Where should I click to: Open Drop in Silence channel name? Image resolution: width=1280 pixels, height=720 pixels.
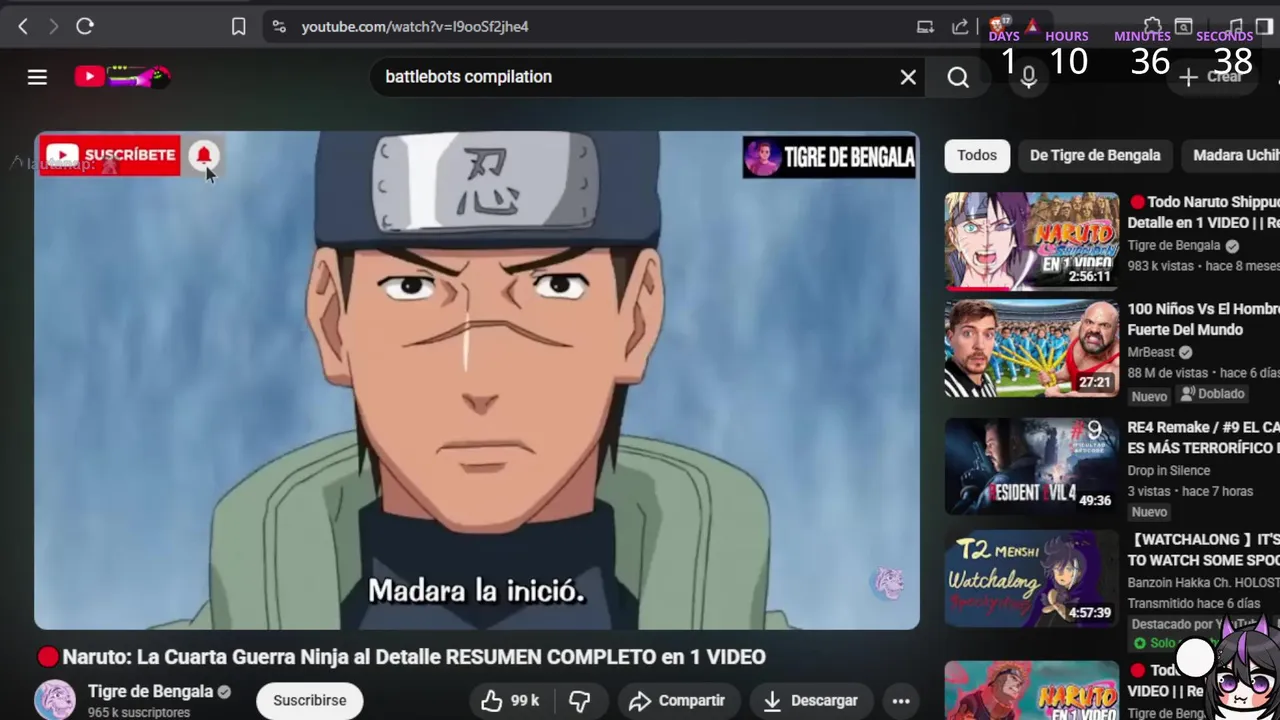pyautogui.click(x=1169, y=470)
